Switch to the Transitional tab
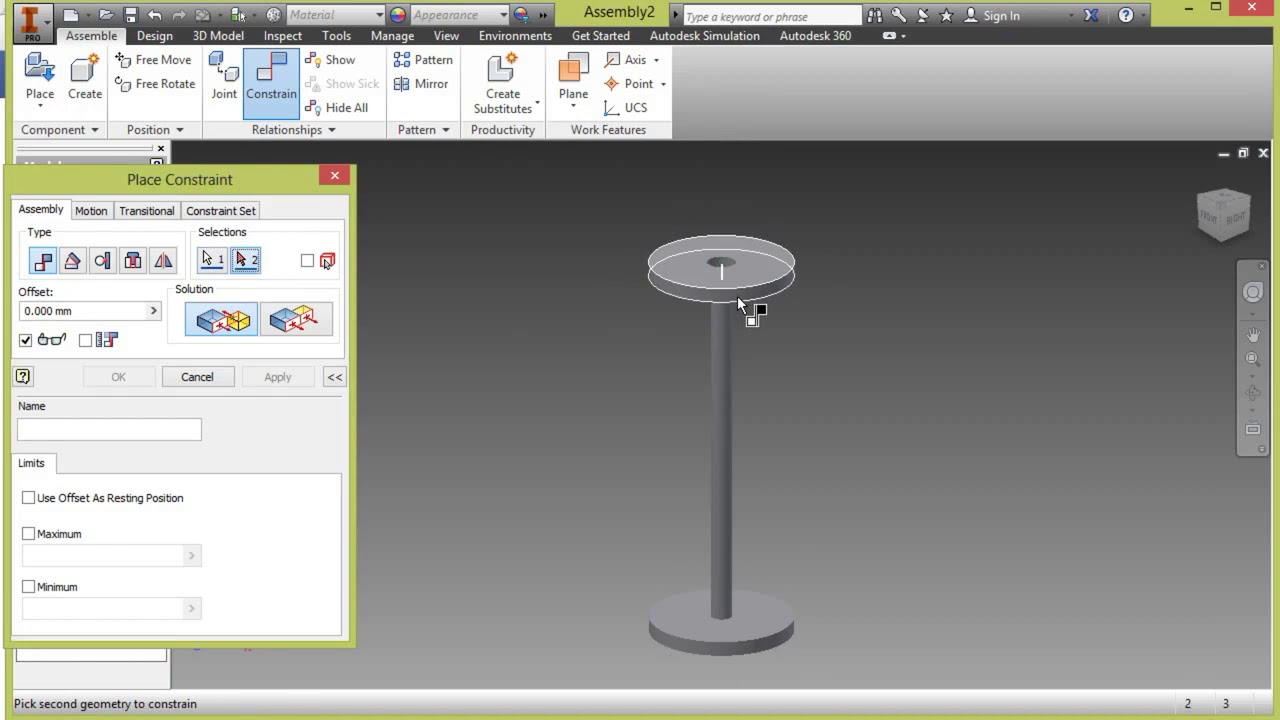This screenshot has width=1280, height=720. [x=147, y=211]
